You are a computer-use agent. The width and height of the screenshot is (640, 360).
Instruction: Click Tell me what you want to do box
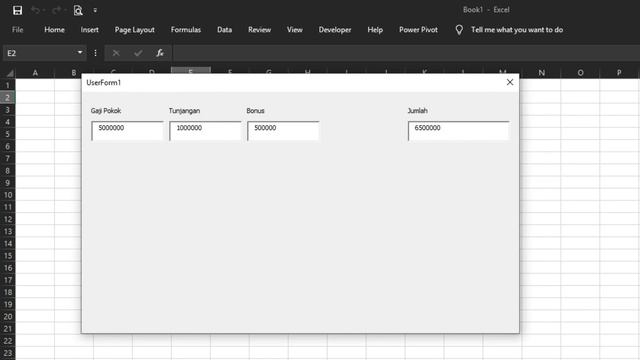517,30
